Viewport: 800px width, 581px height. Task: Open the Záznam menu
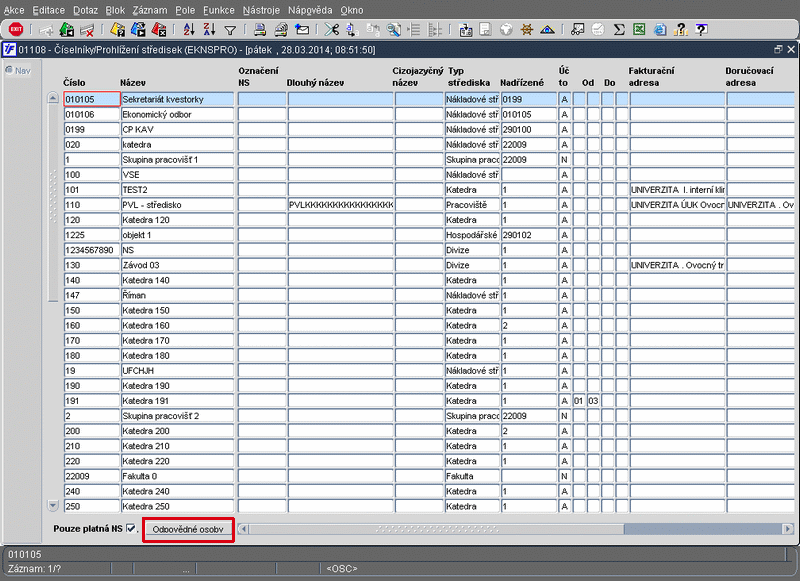click(149, 10)
